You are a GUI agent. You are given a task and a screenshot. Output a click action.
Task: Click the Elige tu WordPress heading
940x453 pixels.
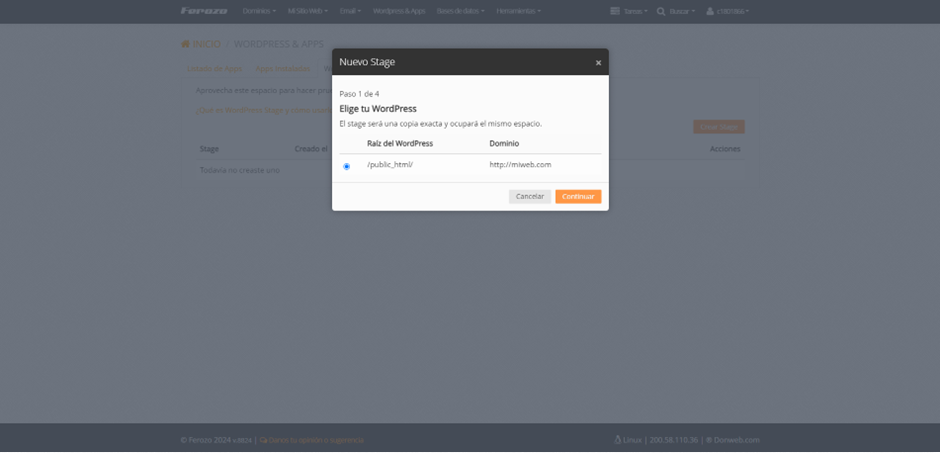378,108
